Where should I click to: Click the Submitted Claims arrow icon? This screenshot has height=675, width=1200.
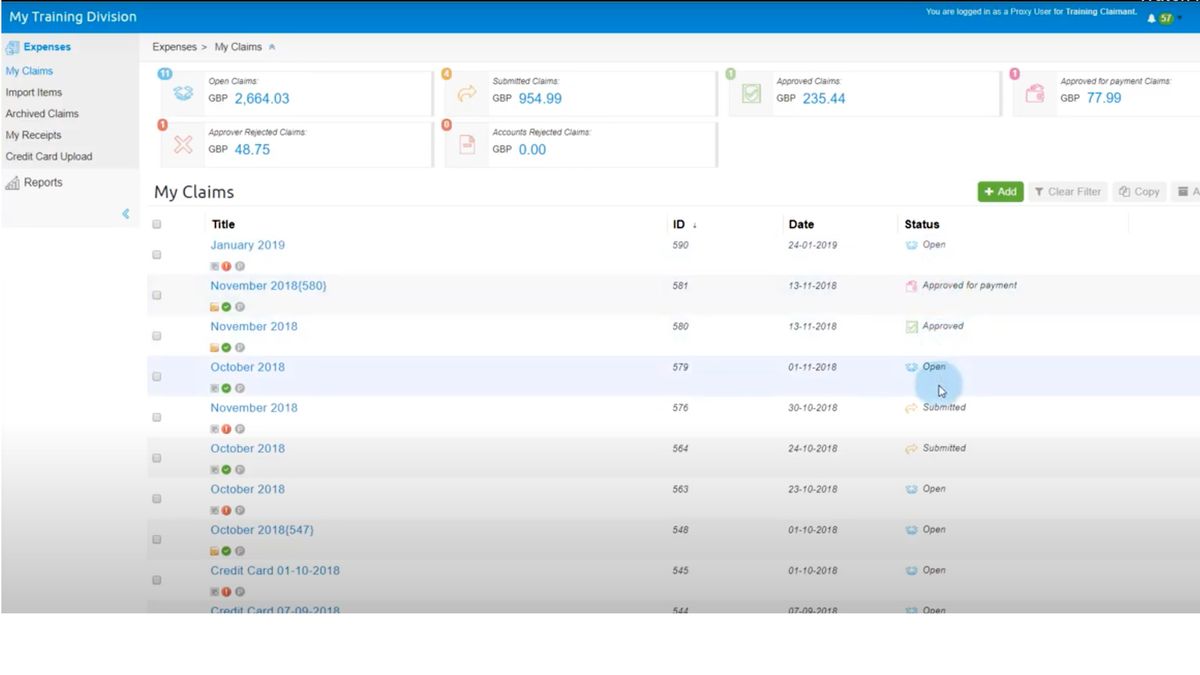[466, 92]
